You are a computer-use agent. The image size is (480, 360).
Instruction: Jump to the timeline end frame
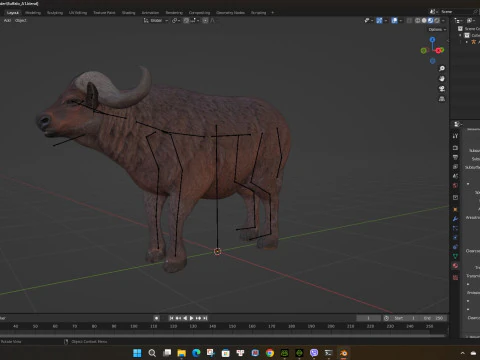click(205, 318)
